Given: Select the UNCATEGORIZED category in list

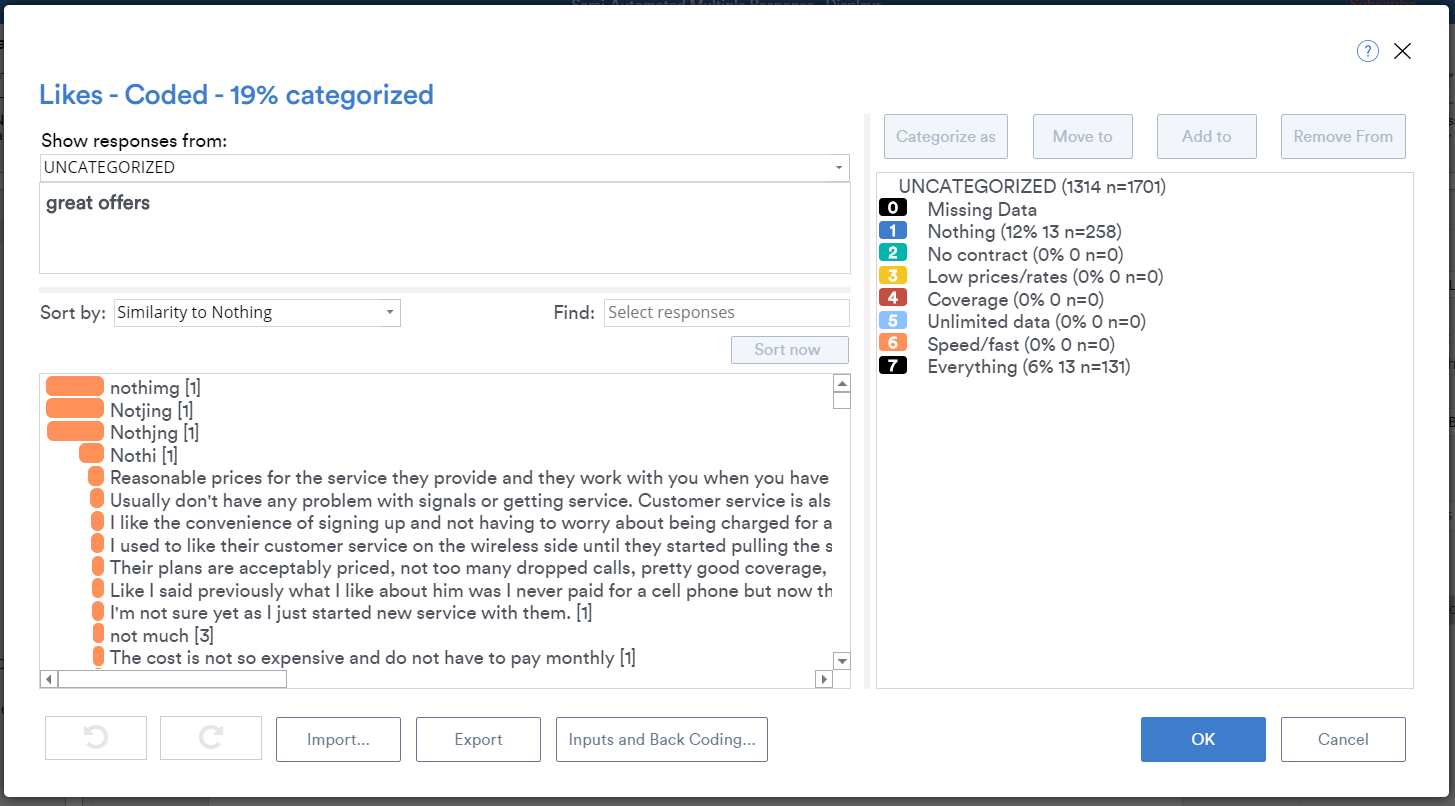Looking at the screenshot, I should [x=1031, y=186].
